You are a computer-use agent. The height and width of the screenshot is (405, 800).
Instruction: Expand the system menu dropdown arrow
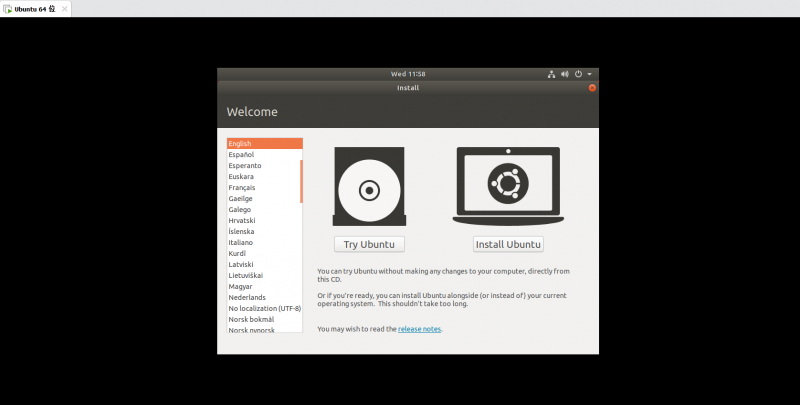(589, 74)
